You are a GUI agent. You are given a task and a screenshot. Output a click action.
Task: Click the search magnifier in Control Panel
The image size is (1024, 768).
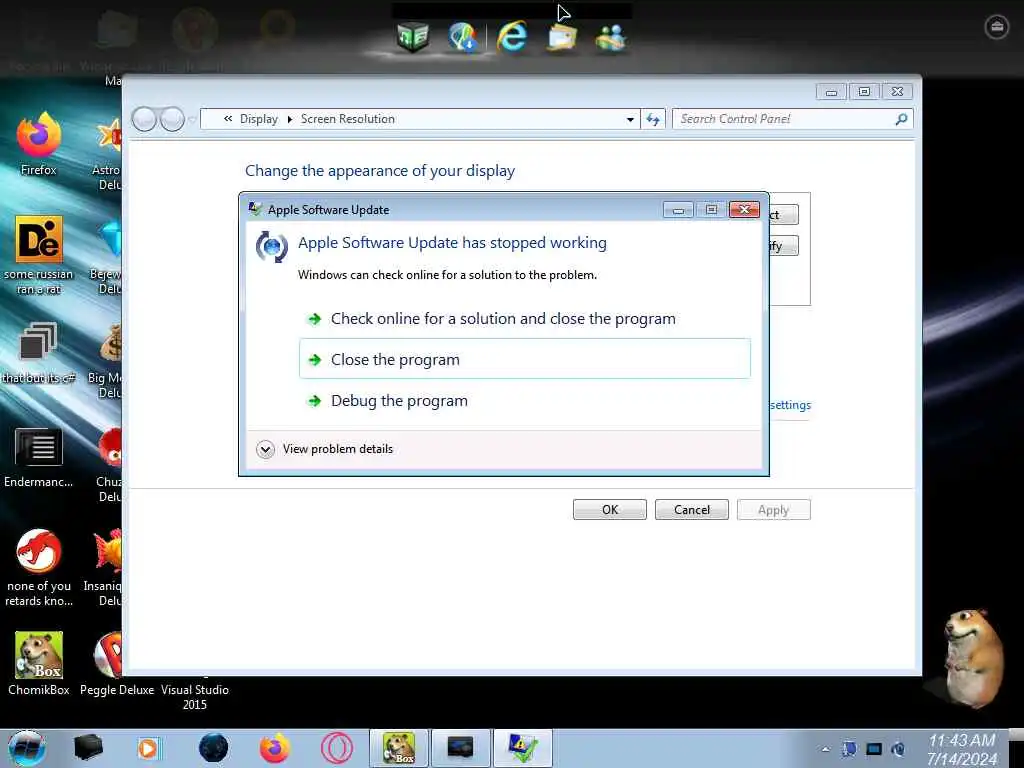901,119
